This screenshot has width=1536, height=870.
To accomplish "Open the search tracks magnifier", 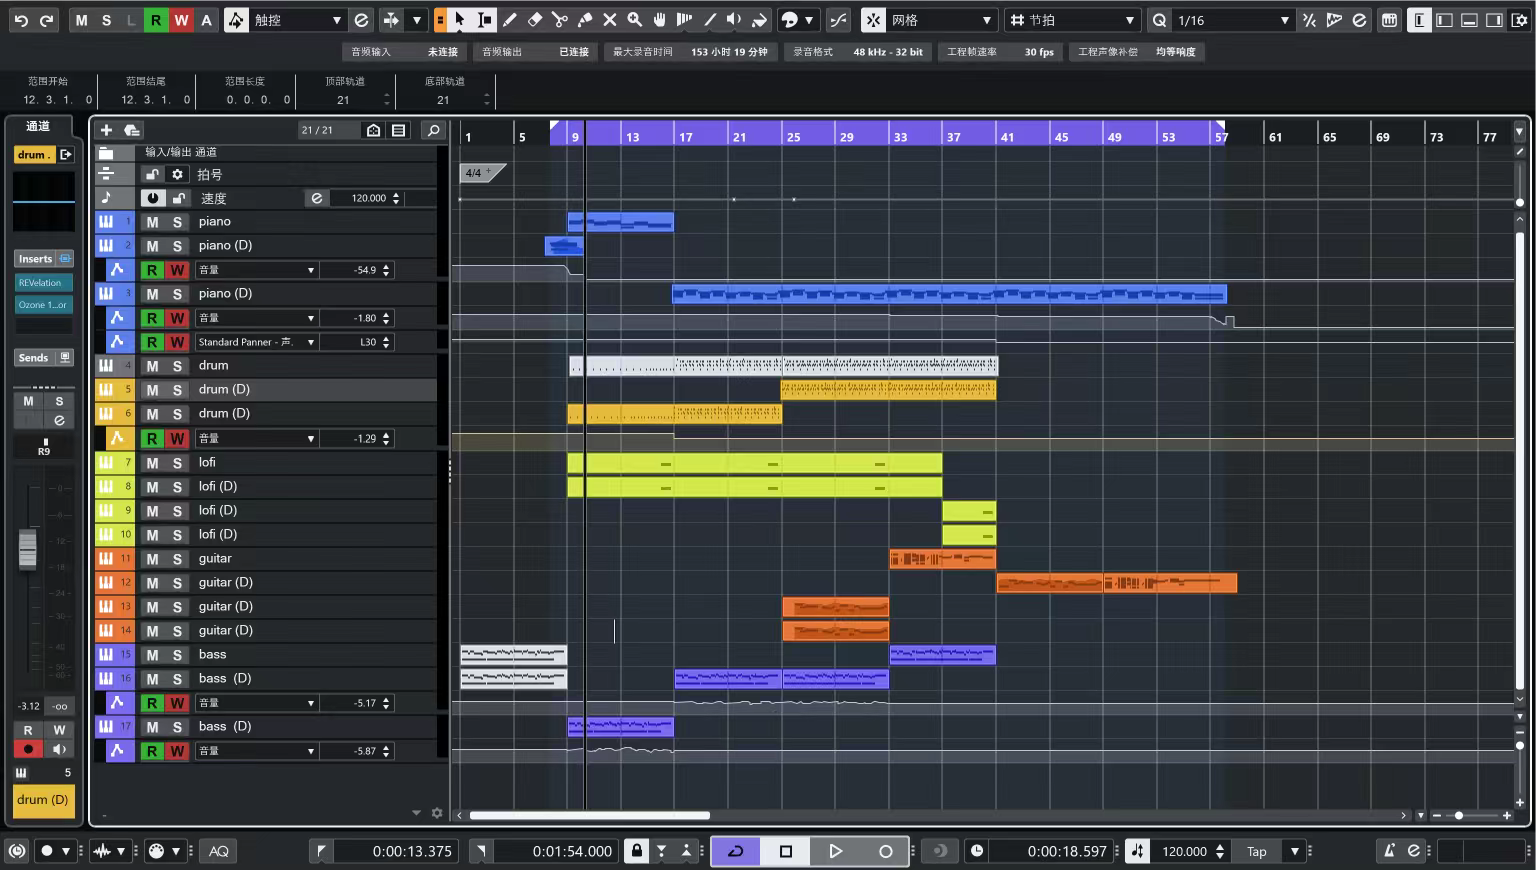I will [x=433, y=130].
